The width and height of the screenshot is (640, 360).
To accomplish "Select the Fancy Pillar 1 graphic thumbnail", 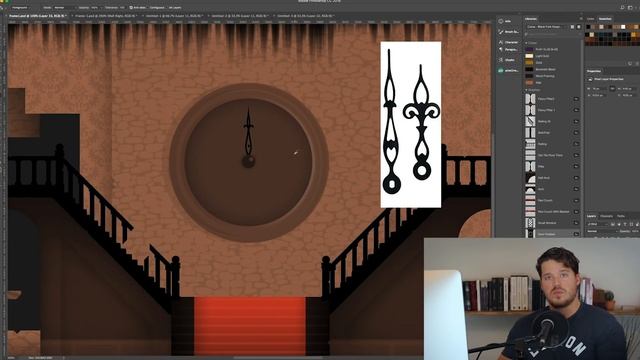I will click(530, 110).
